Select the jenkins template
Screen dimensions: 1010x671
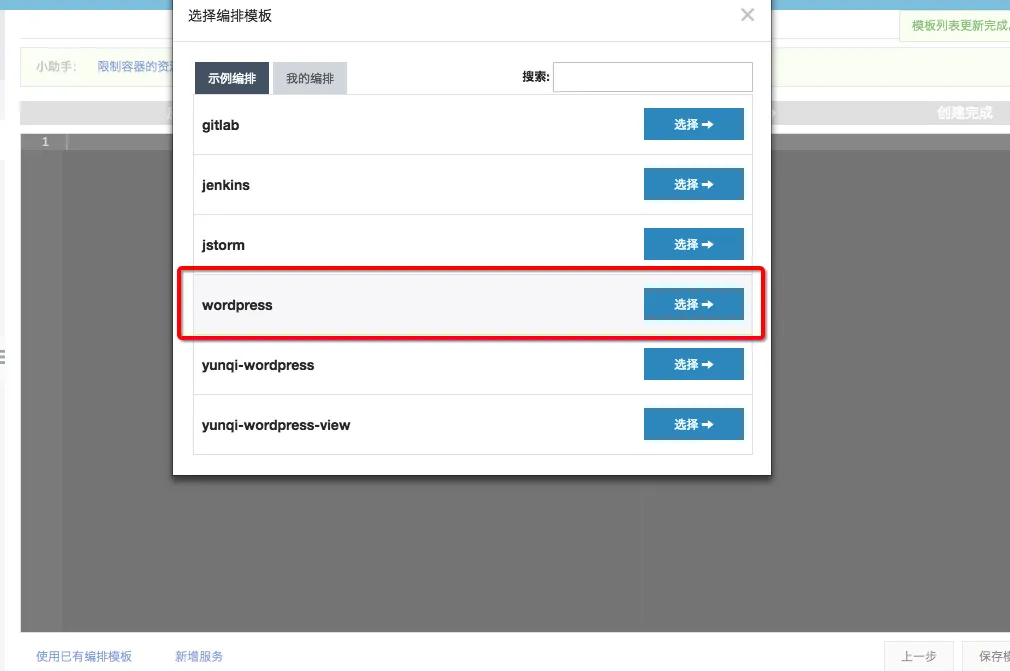(x=694, y=184)
